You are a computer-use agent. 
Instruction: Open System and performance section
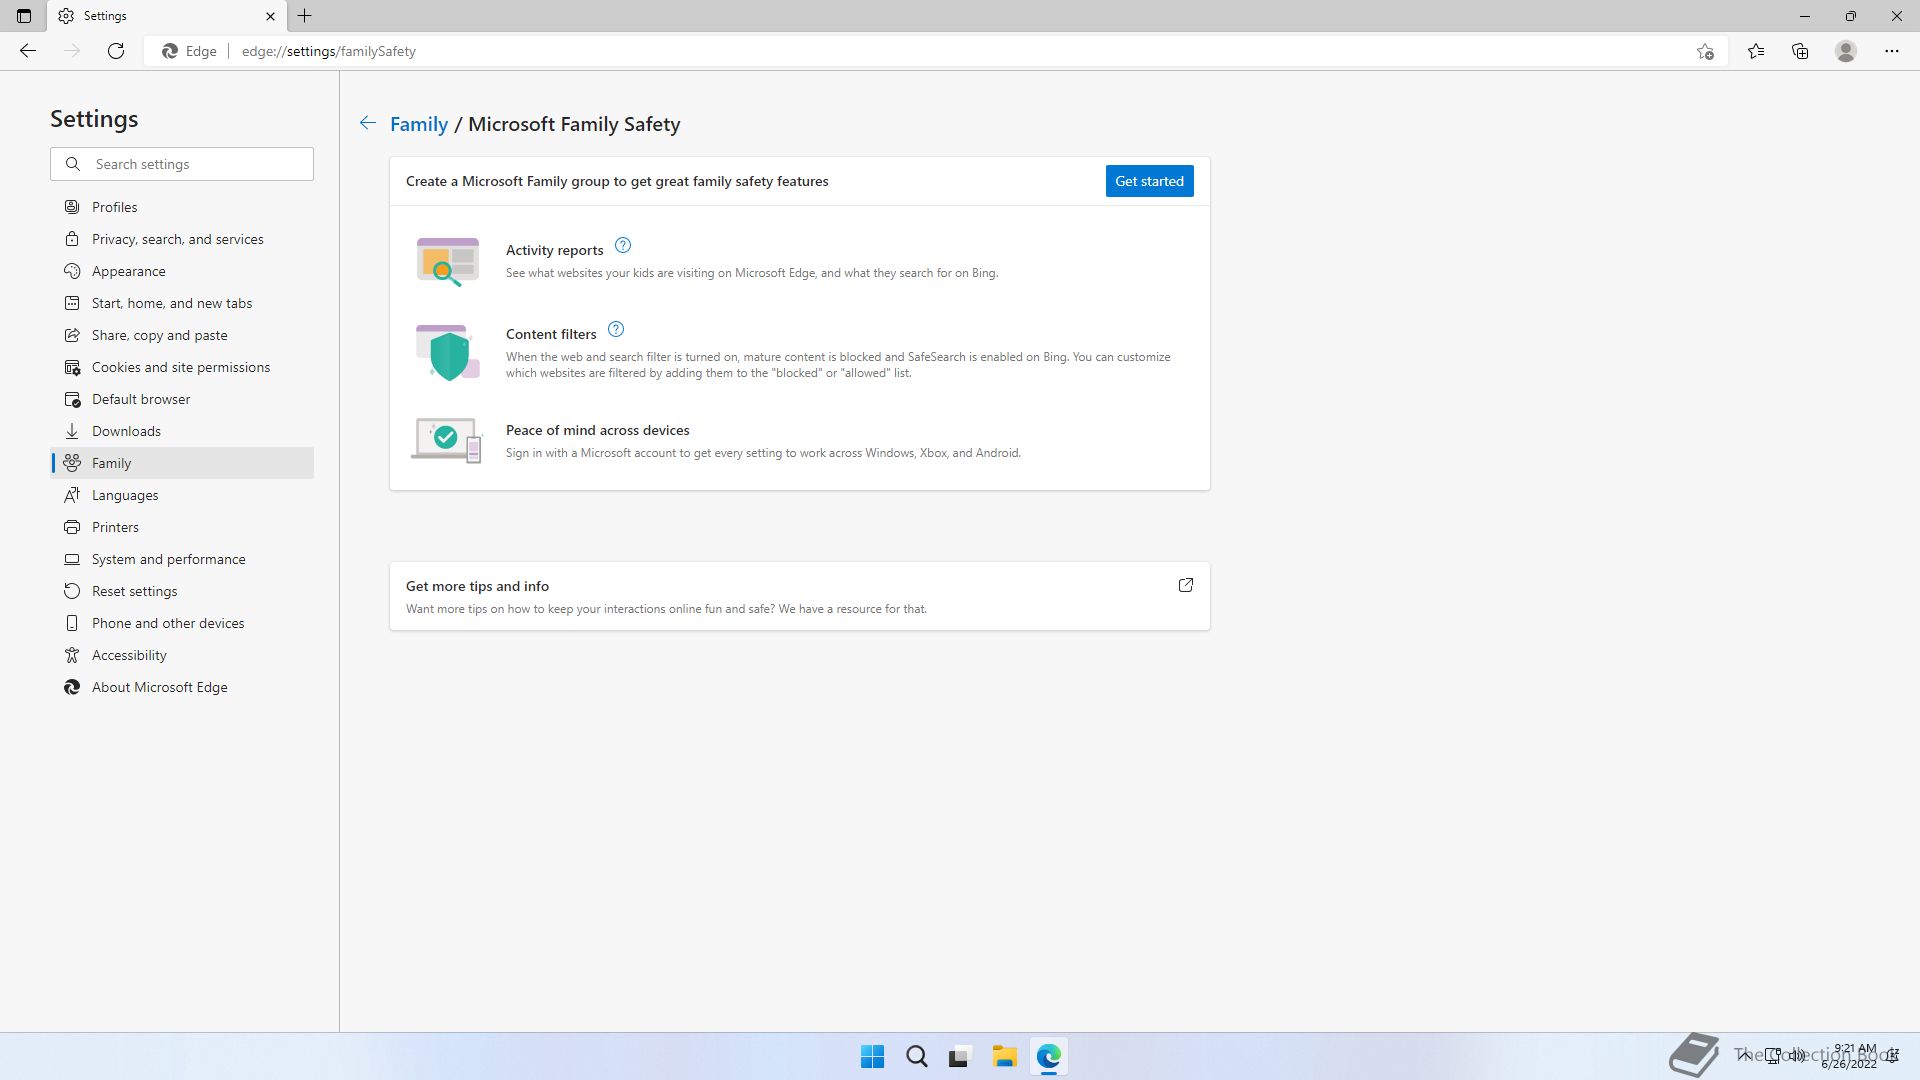[x=182, y=559]
